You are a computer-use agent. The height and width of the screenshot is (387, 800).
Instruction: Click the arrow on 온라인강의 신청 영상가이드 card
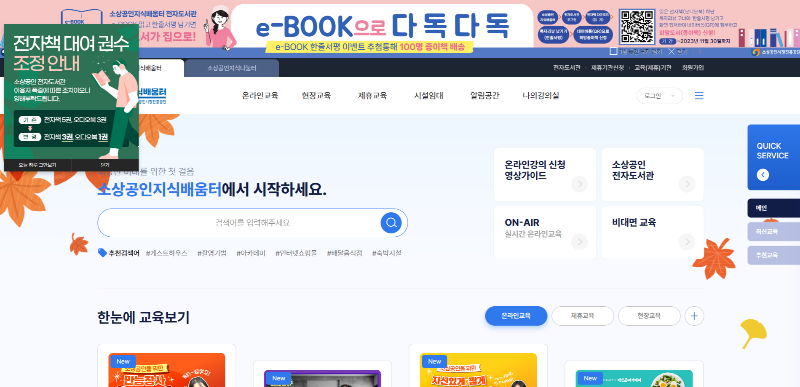[579, 184]
